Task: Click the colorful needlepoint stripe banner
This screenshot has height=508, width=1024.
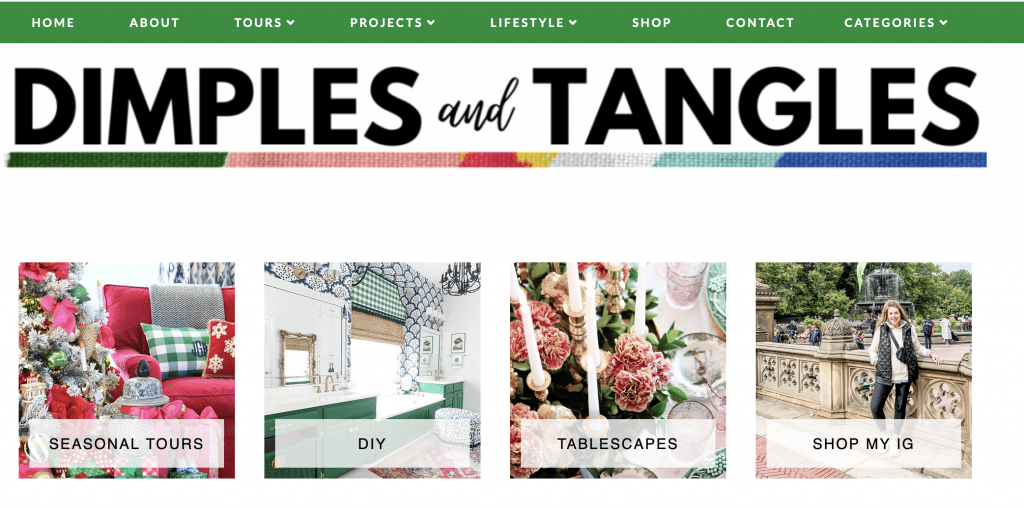Action: 496,160
